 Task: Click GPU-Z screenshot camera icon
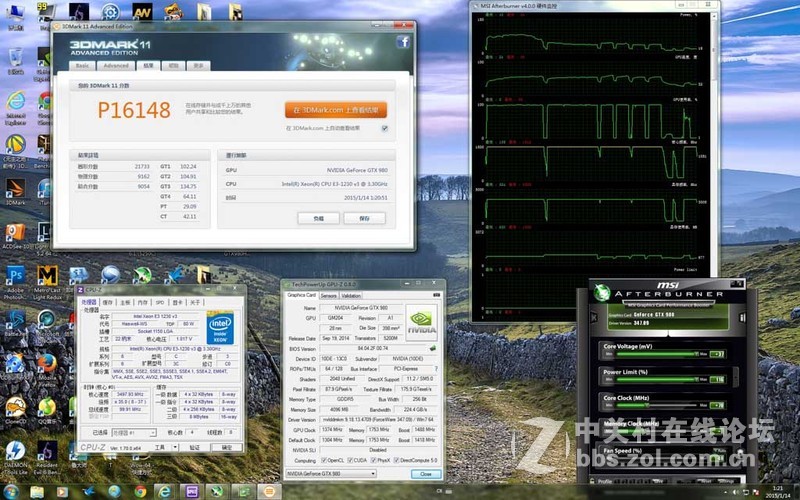pos(436,295)
